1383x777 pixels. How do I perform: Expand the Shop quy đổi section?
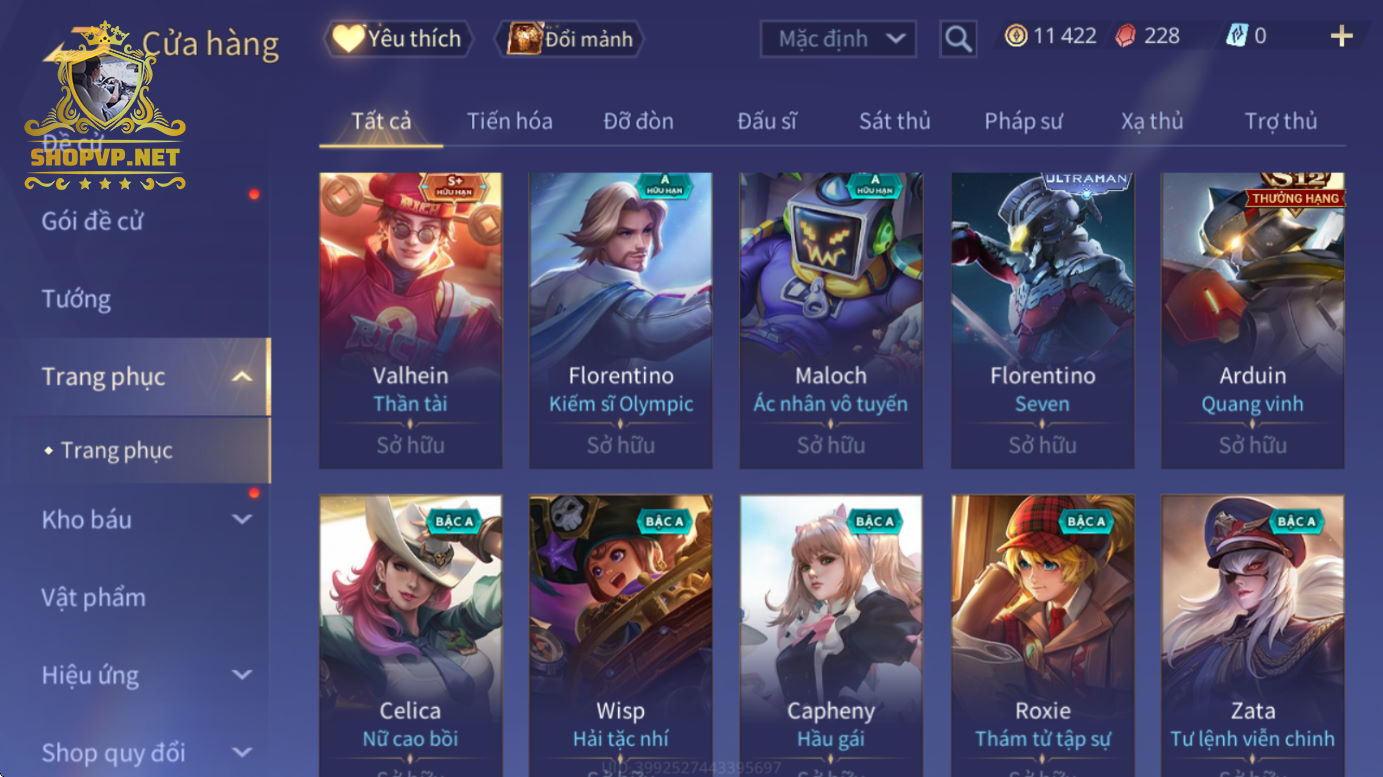coord(241,752)
